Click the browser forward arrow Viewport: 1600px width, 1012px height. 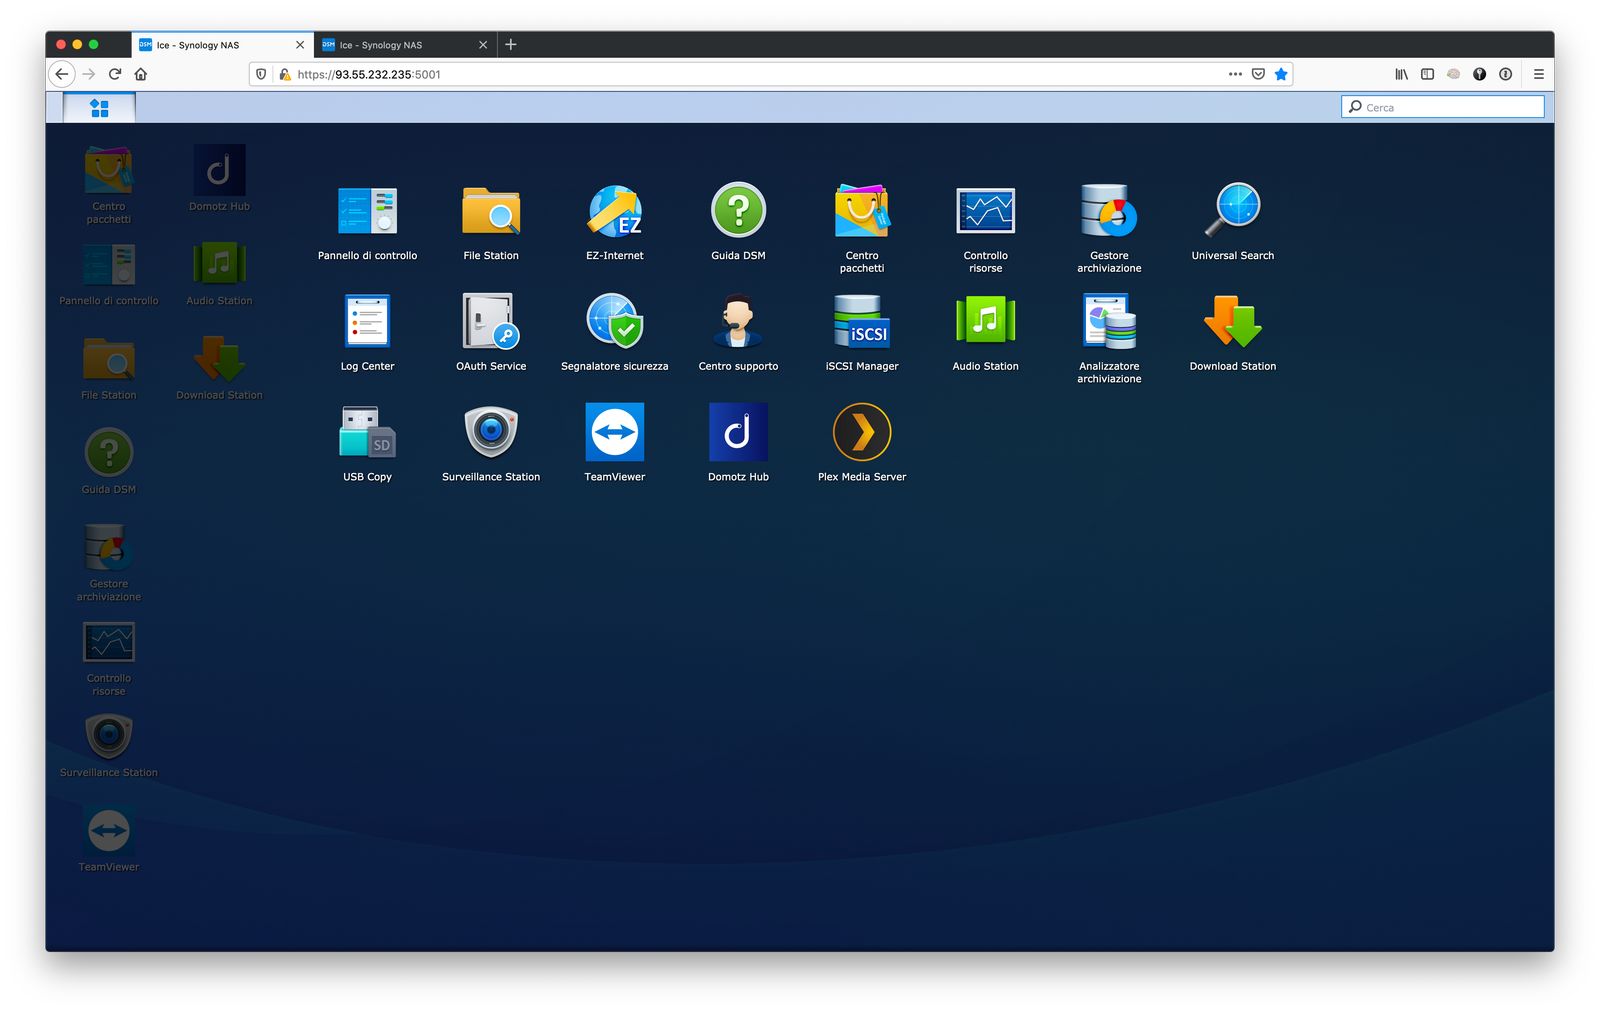click(x=89, y=74)
